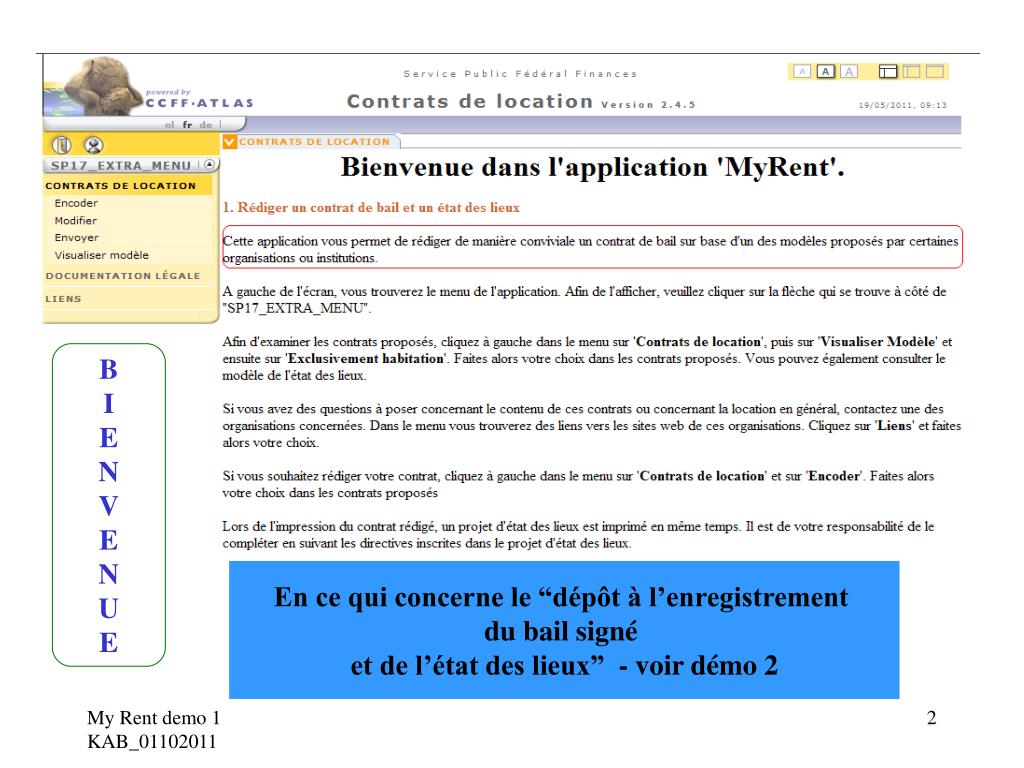The height and width of the screenshot is (768, 1024).
Task: Click the 'powered by CCFF-ATLAS' text
Action: [x=199, y=98]
